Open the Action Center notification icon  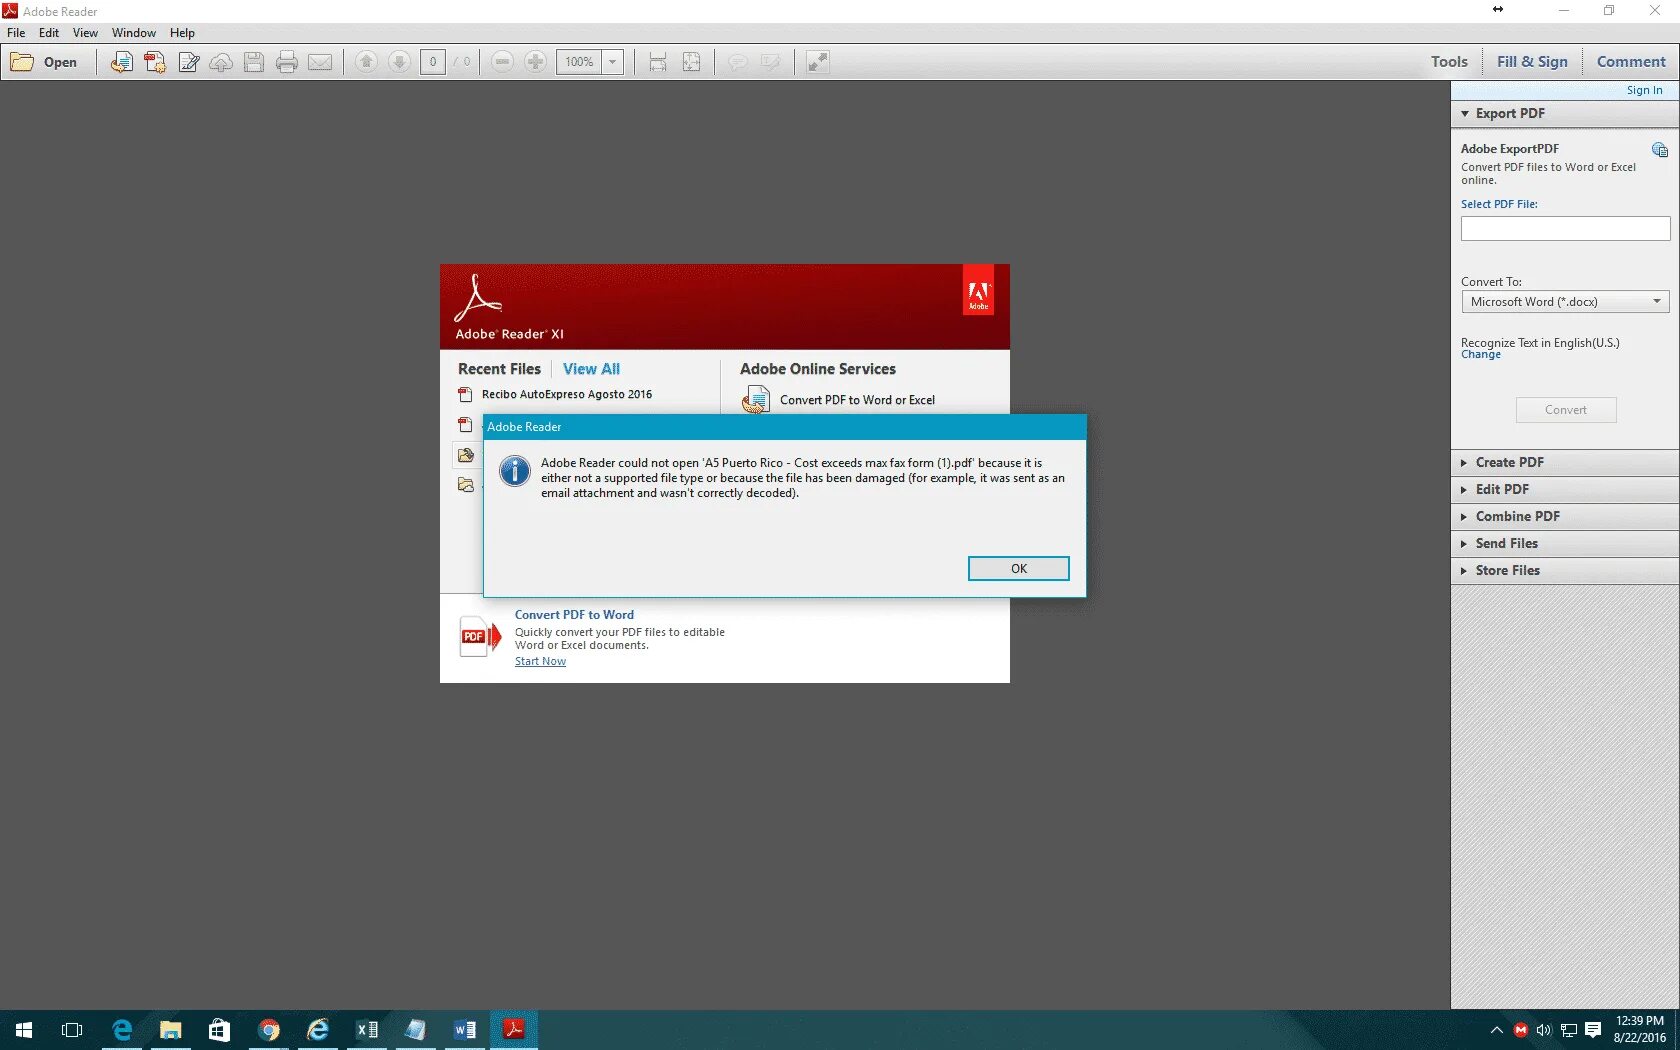[1593, 1030]
